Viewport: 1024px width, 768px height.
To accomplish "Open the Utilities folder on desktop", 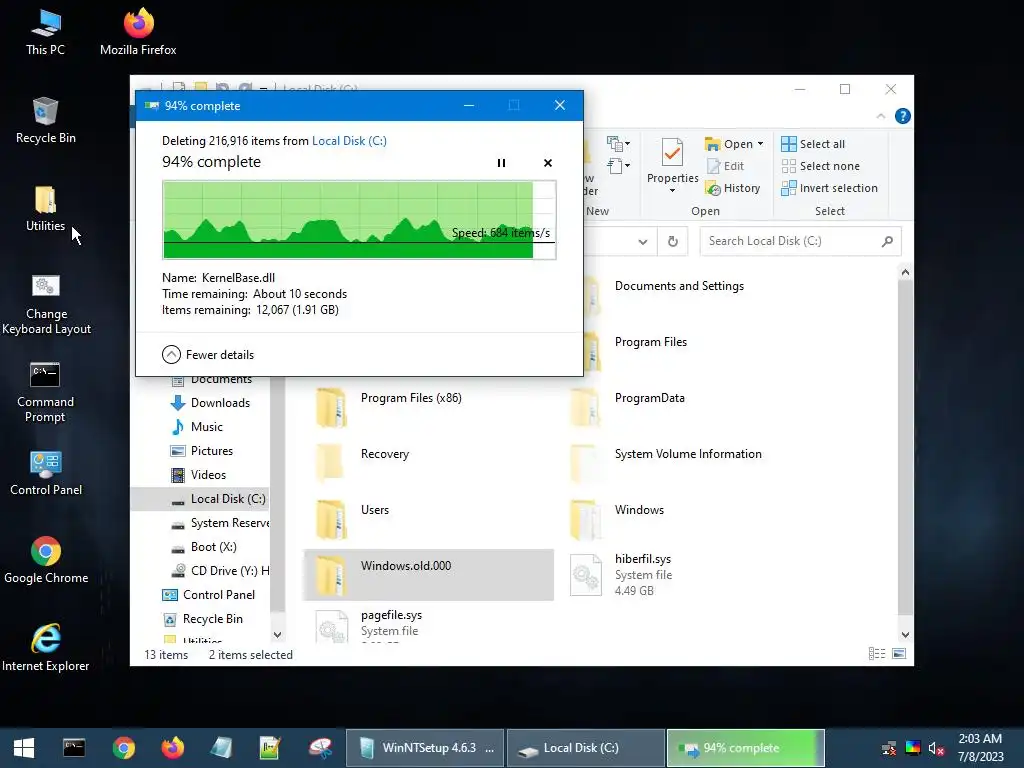I will click(x=45, y=209).
